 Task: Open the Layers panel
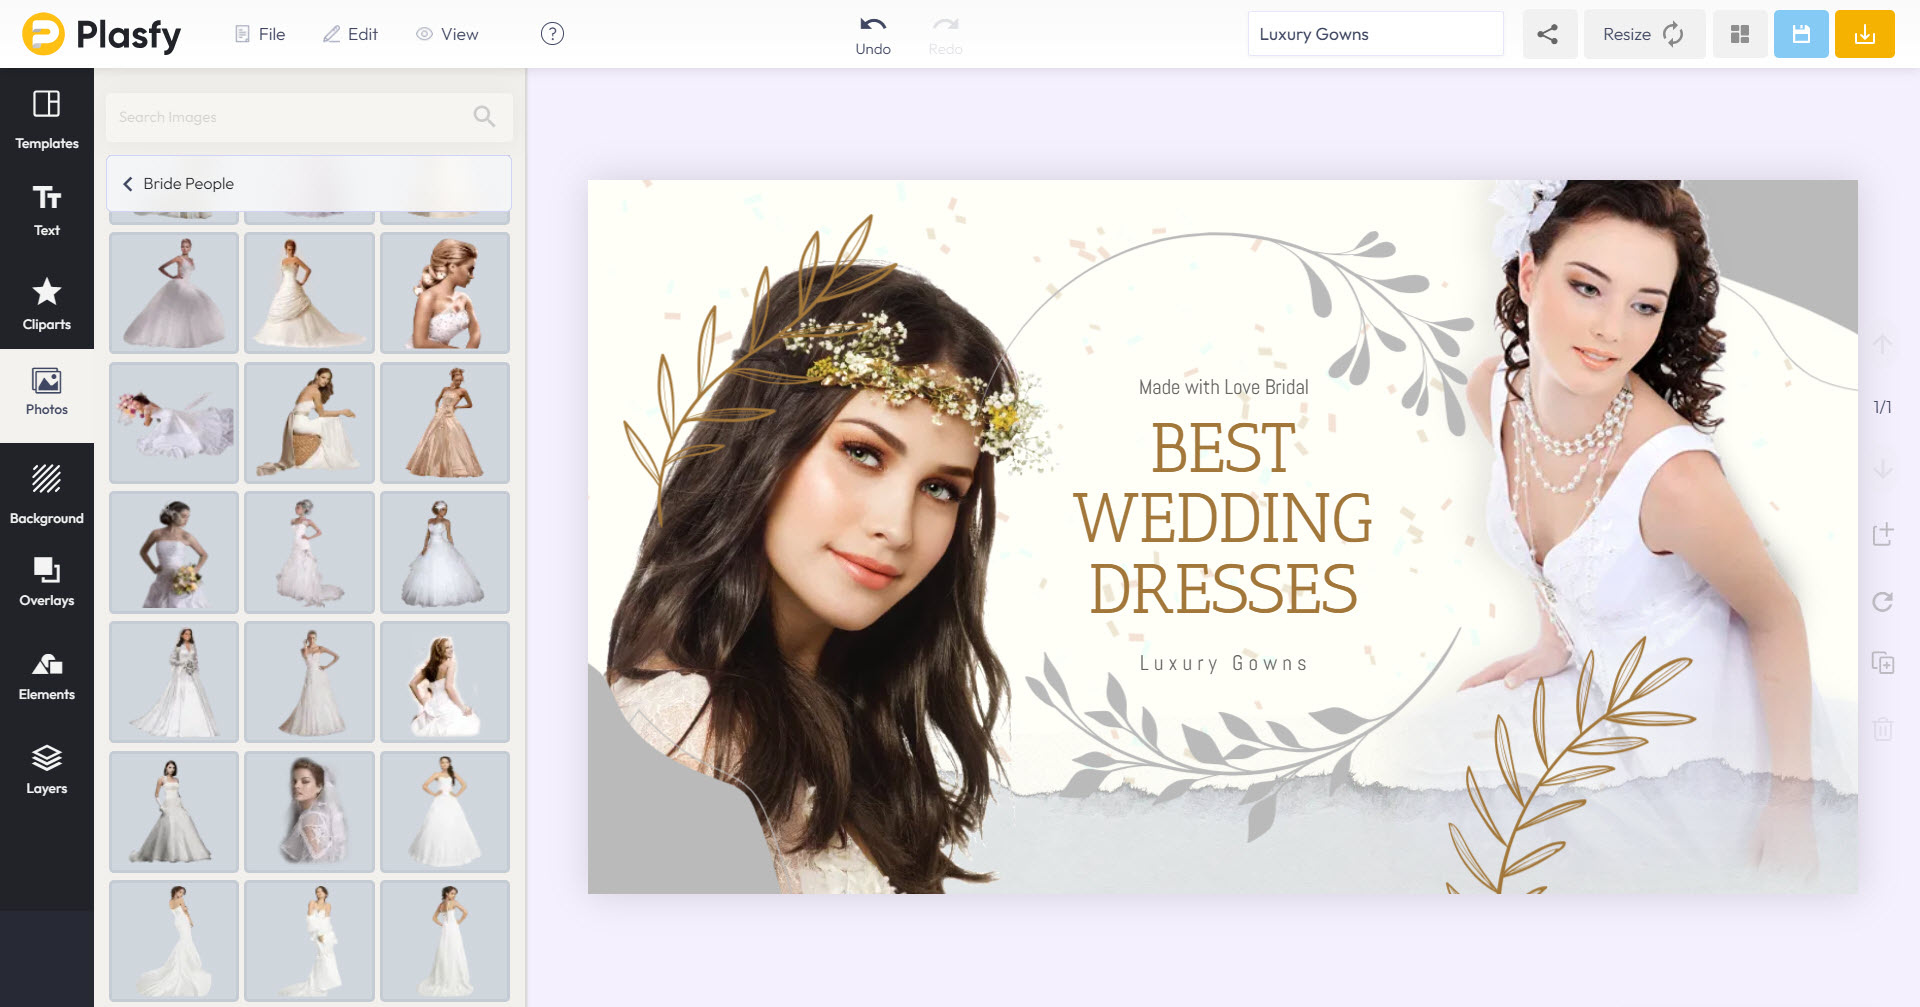point(47,769)
